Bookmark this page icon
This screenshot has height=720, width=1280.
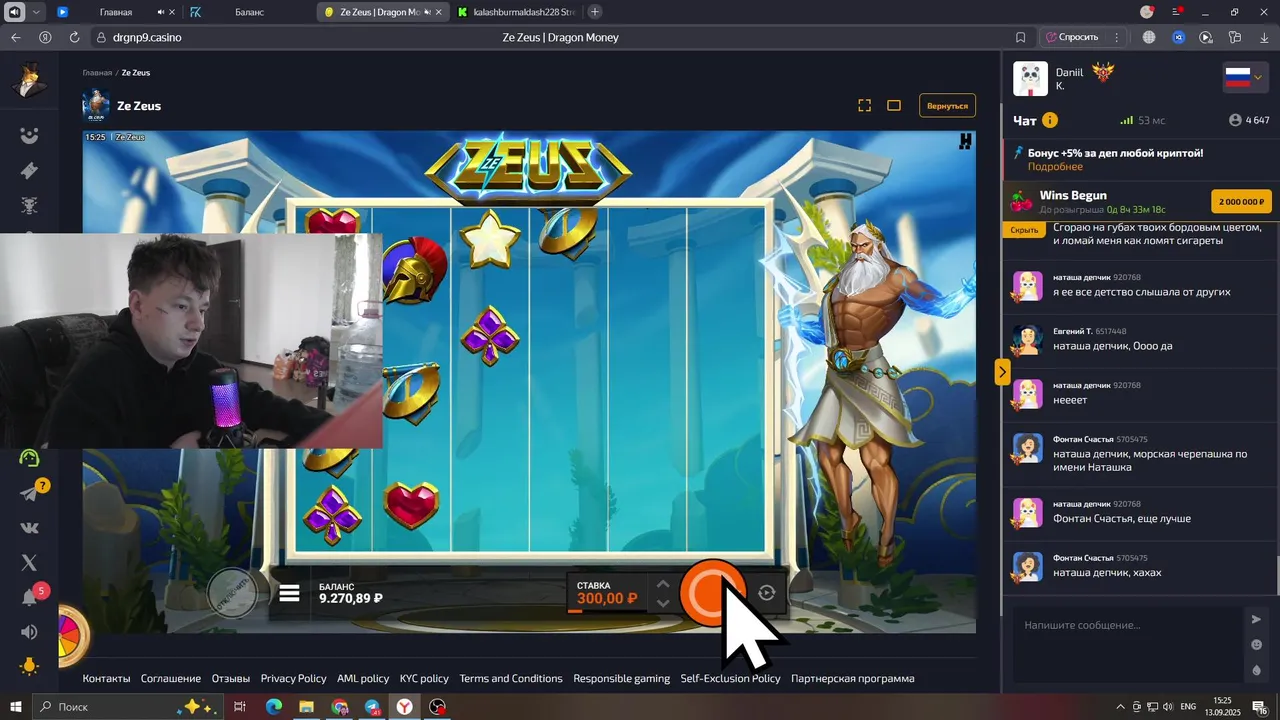tap(1020, 37)
